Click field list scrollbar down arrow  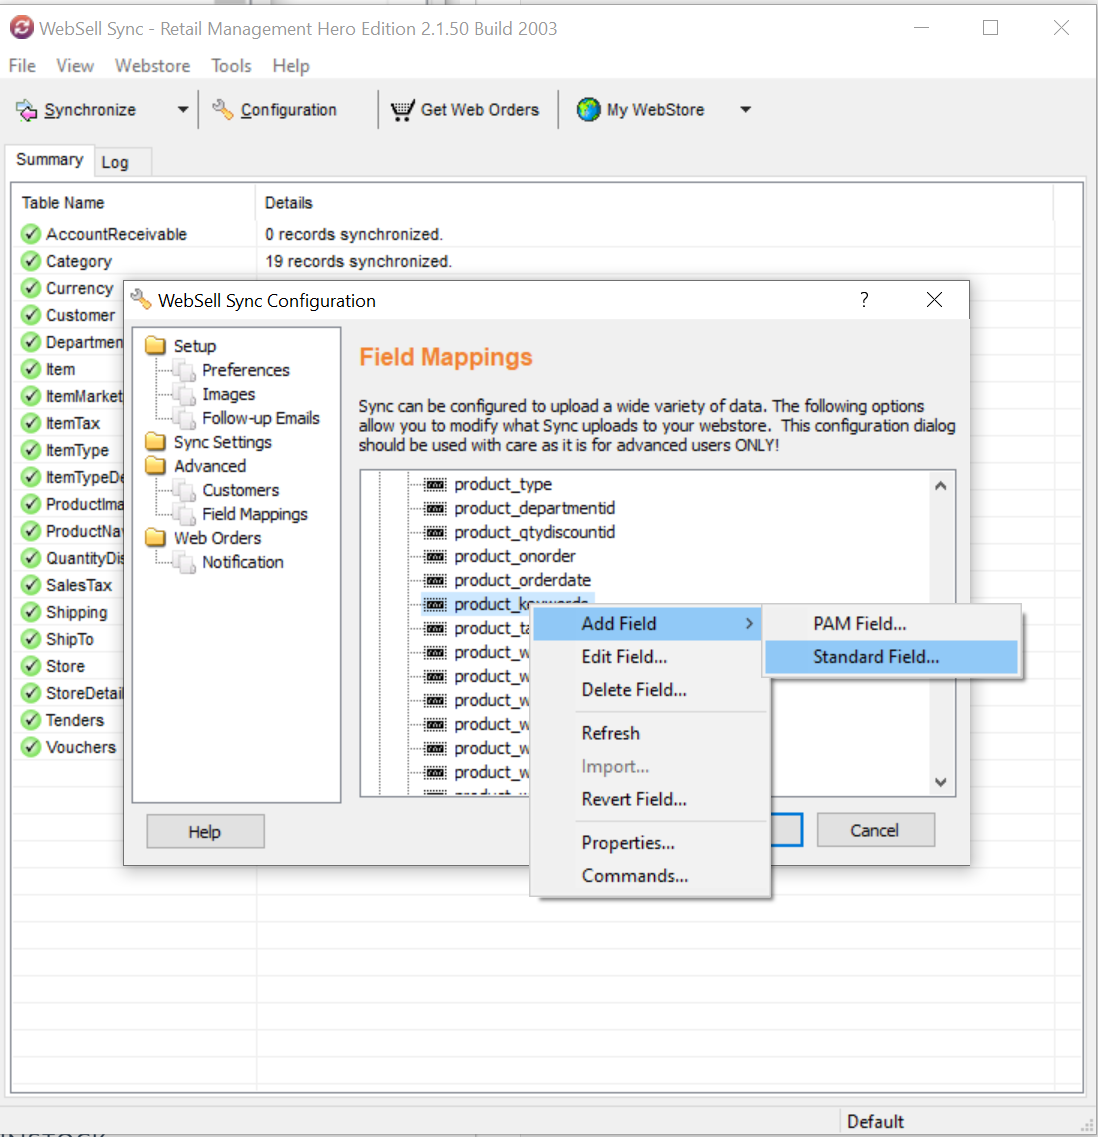941,782
